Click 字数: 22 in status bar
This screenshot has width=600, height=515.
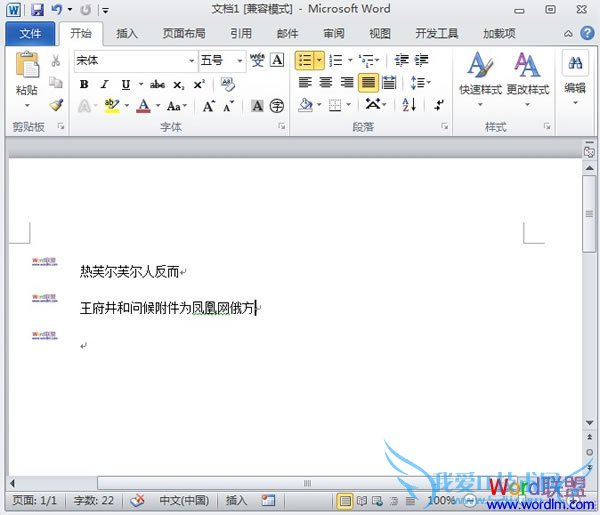point(94,500)
